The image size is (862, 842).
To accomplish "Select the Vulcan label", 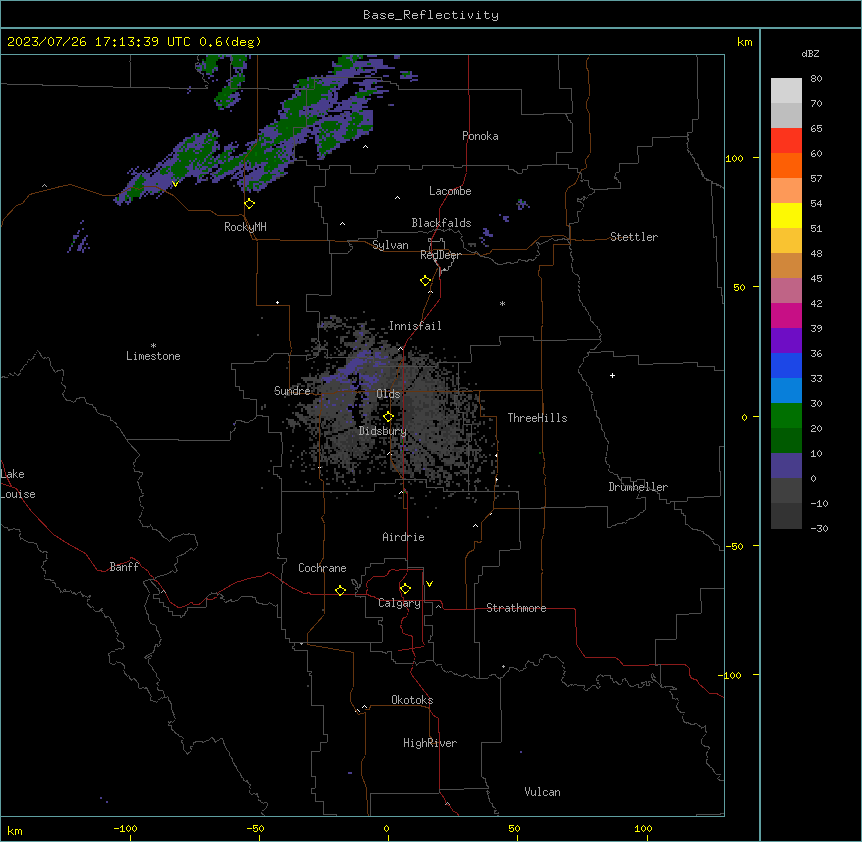I will 542,792.
